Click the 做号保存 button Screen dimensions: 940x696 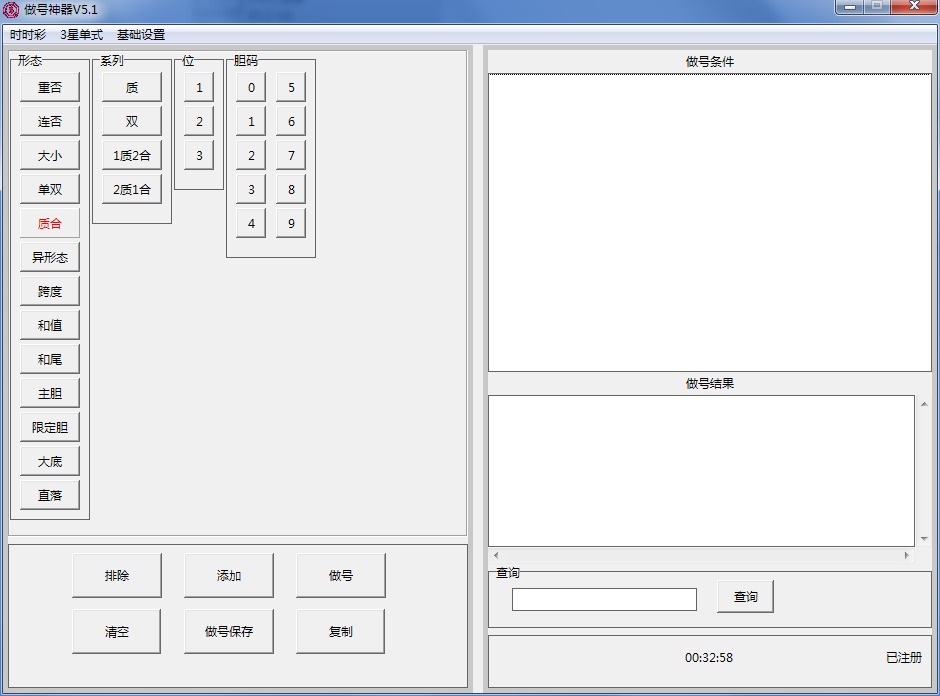point(229,632)
